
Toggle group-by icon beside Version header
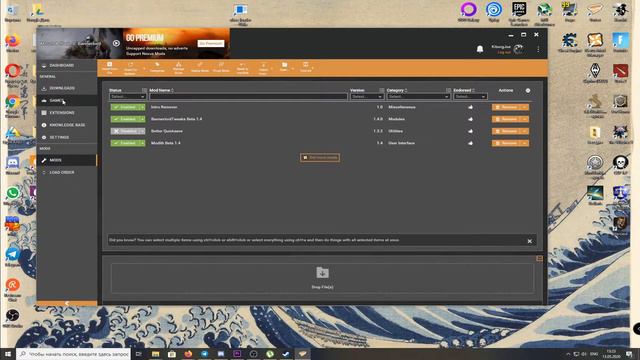(382, 90)
